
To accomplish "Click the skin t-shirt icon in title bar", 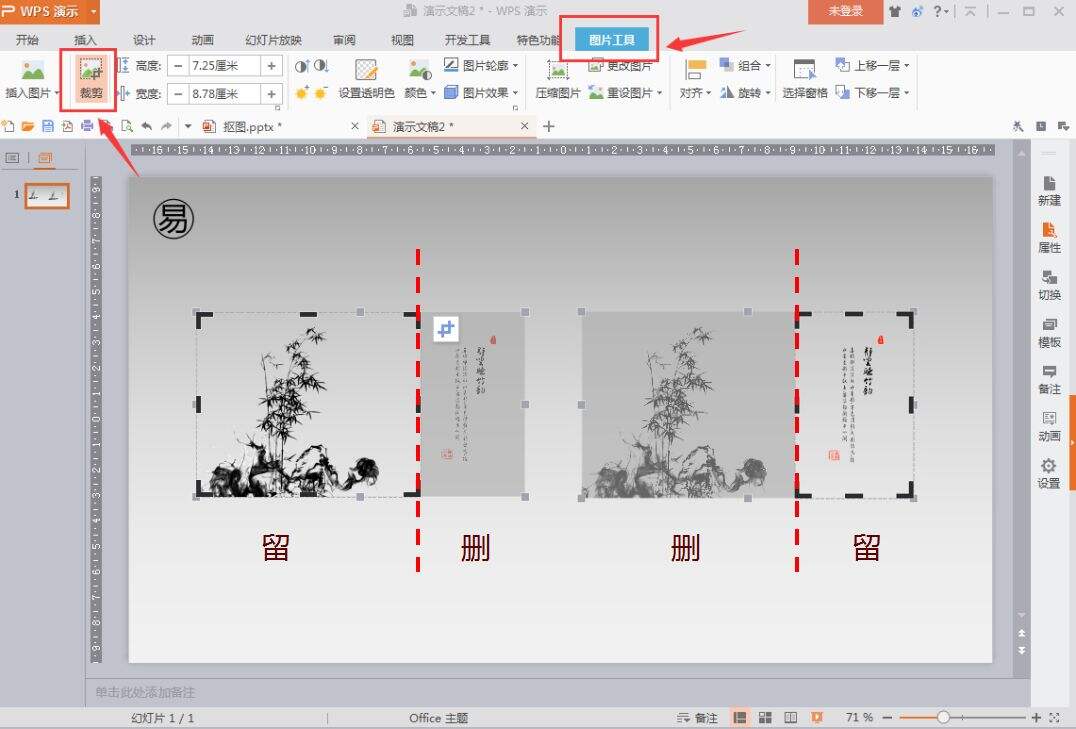I will coord(895,11).
